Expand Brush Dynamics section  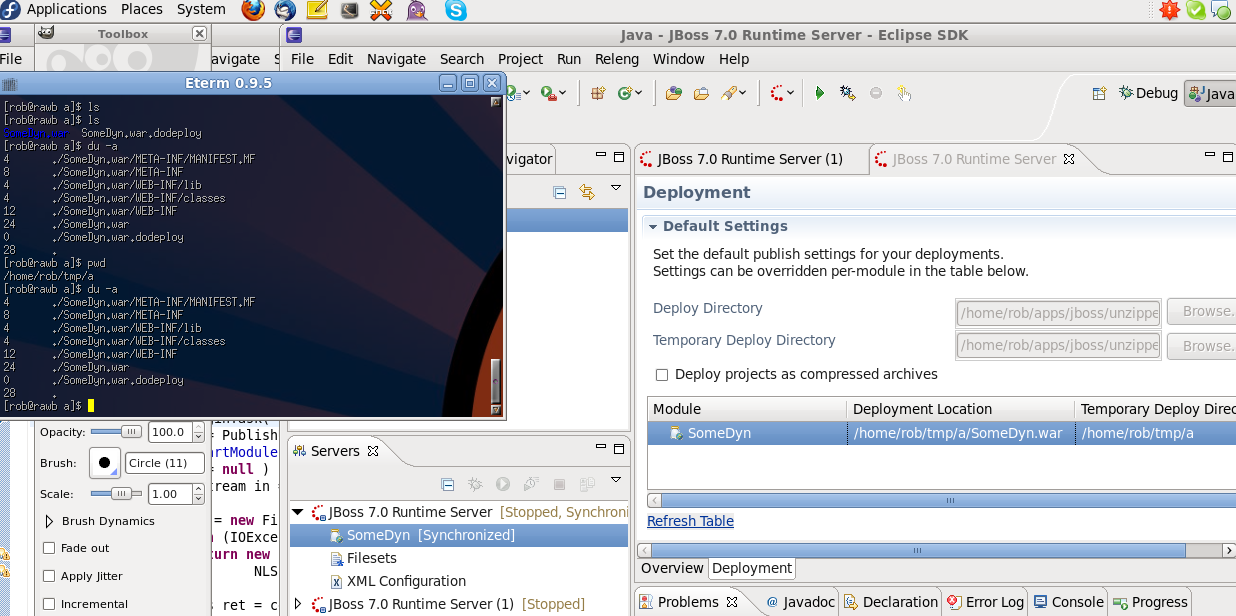click(x=49, y=521)
